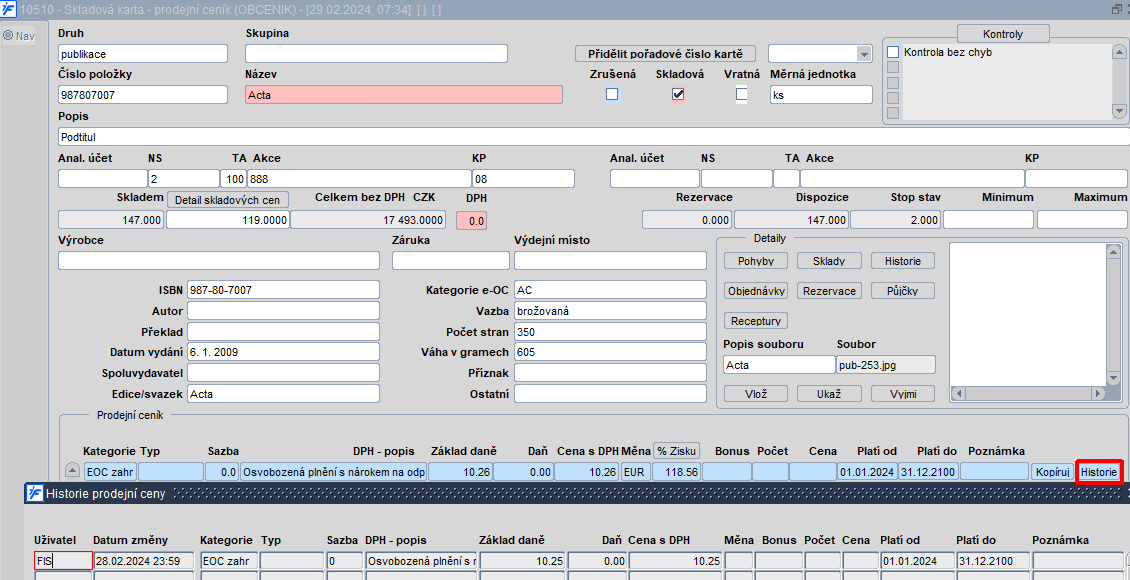The image size is (1130, 580).
Task: Click the Měrná jednotka field ks
Action: (821, 94)
